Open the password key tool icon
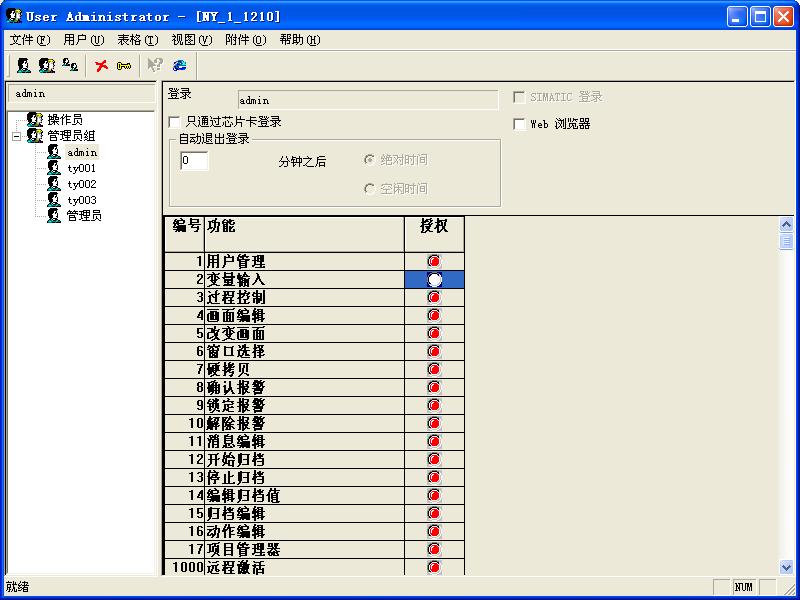800x600 pixels. [x=124, y=65]
